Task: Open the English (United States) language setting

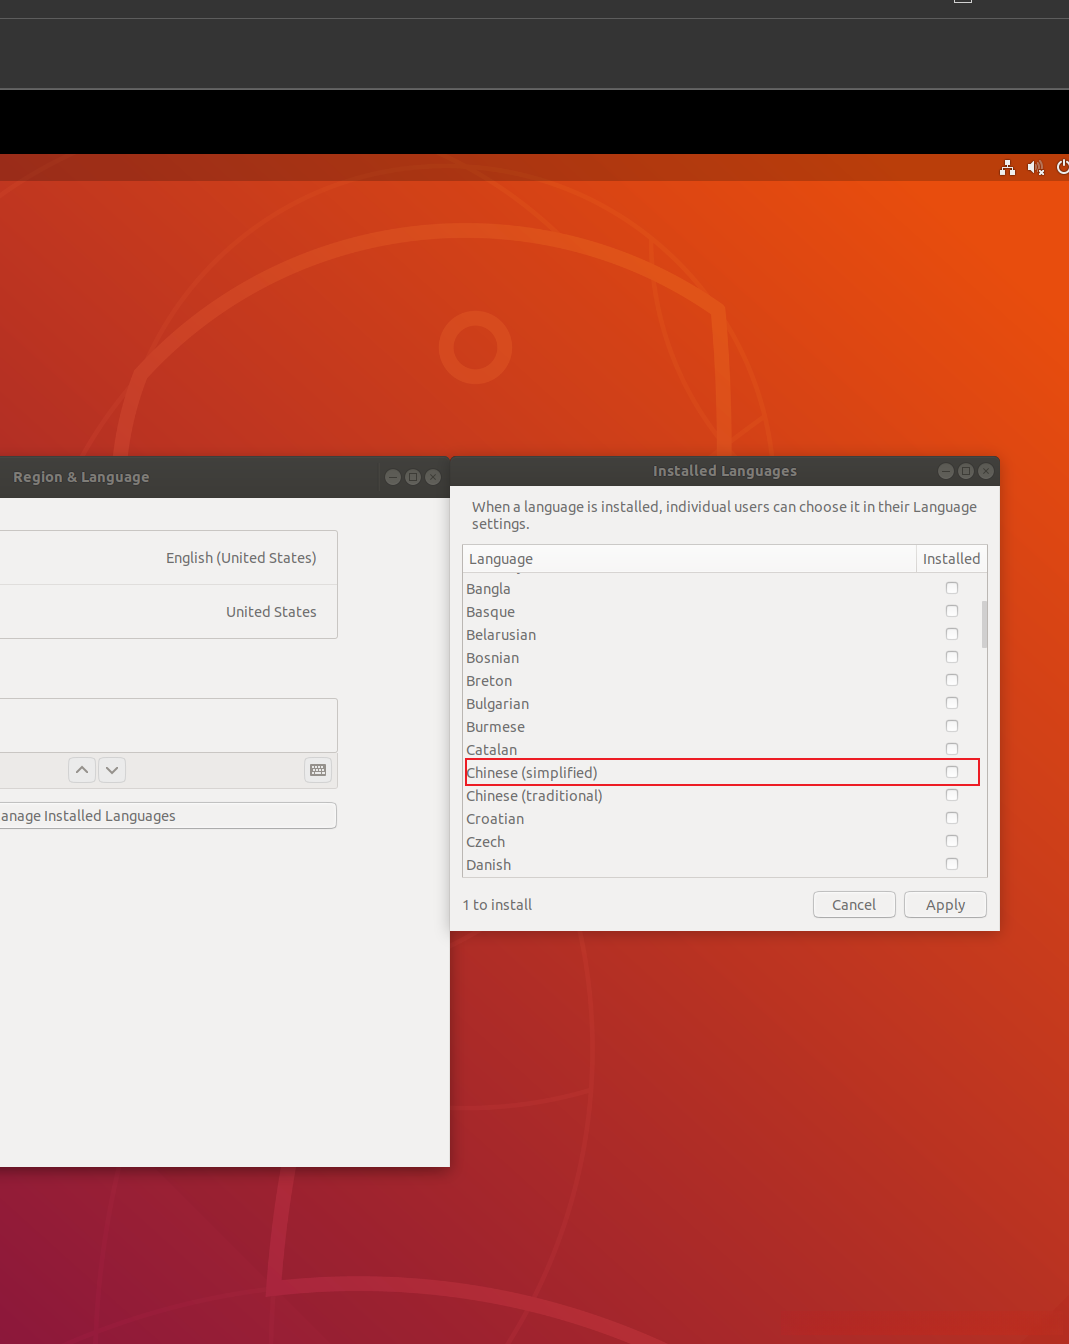Action: 168,558
